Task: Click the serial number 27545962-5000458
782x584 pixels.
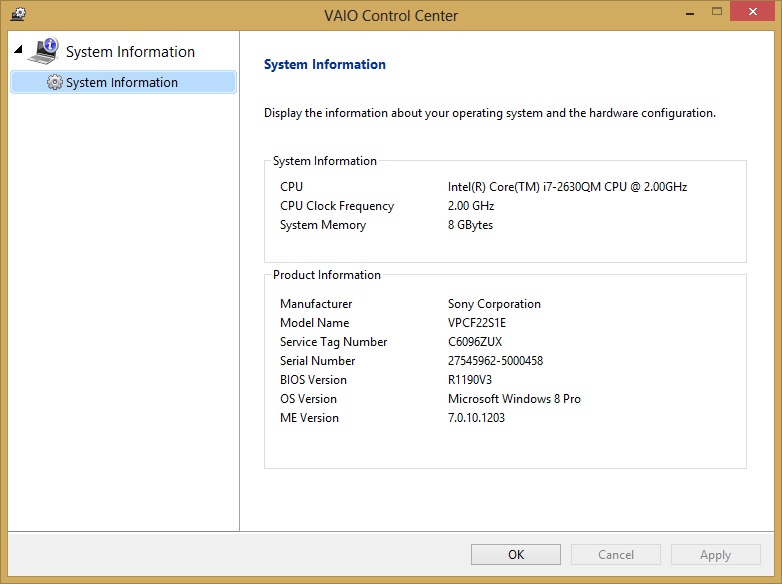Action: 495,361
